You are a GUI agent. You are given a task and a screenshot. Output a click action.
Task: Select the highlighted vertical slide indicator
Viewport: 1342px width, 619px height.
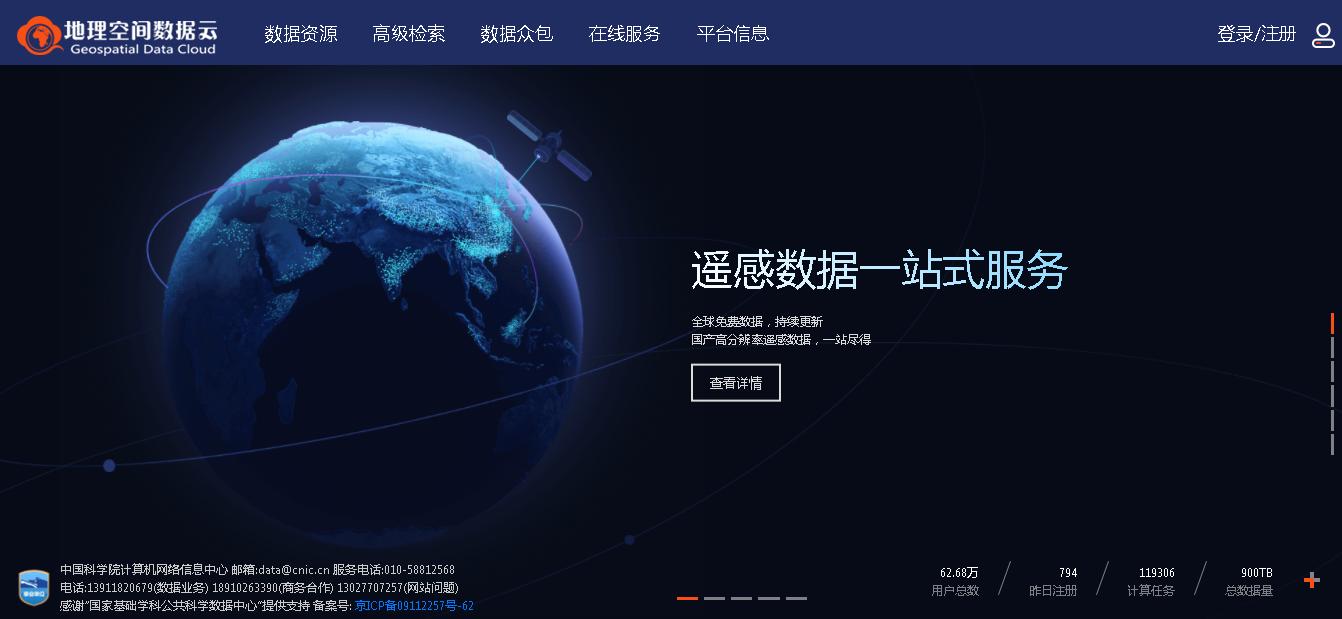pyautogui.click(x=1331, y=323)
